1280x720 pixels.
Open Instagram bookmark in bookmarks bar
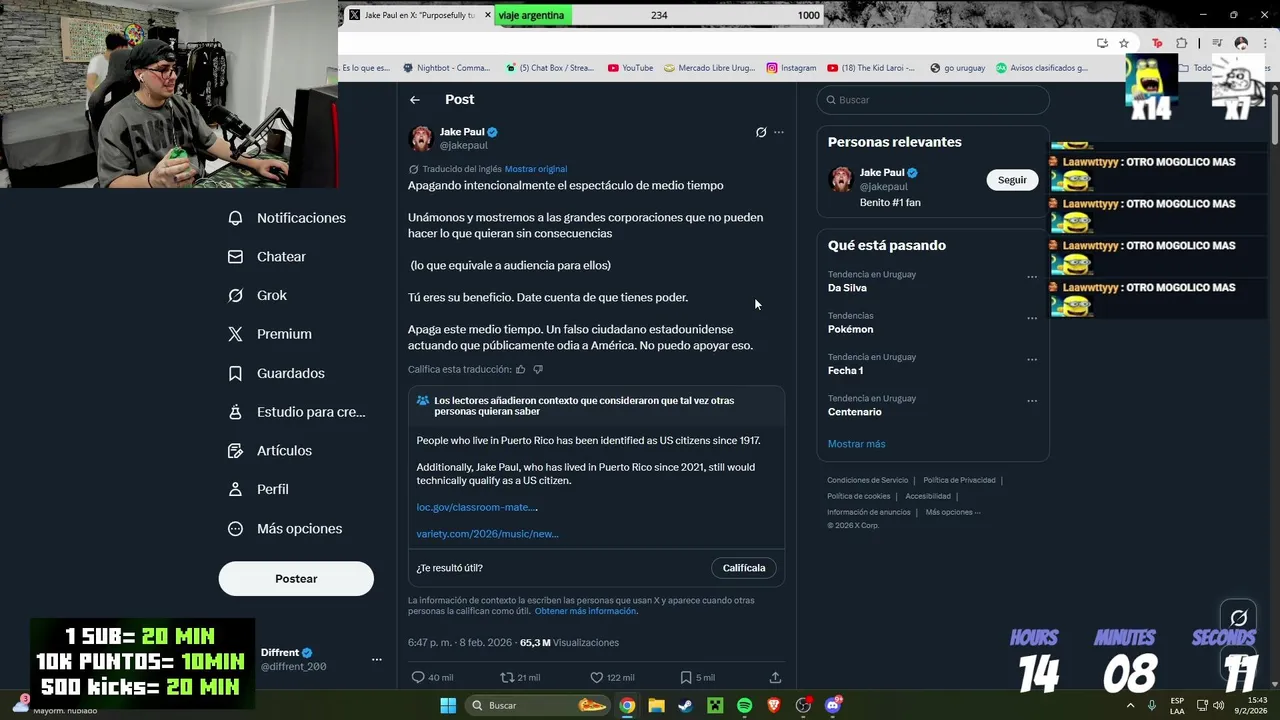(x=791, y=68)
